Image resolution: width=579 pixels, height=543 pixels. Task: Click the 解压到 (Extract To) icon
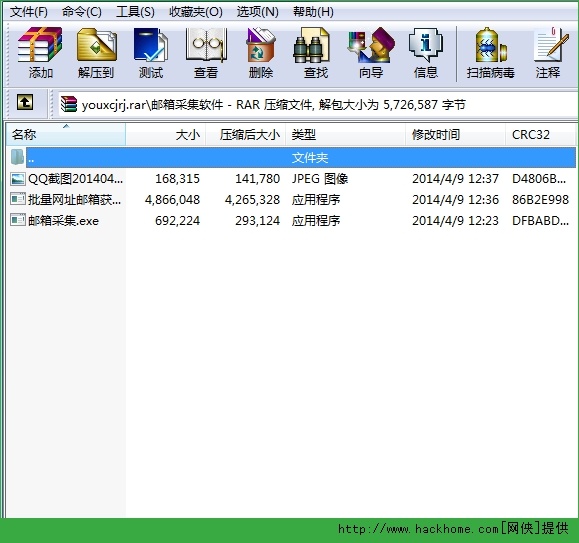(x=96, y=53)
